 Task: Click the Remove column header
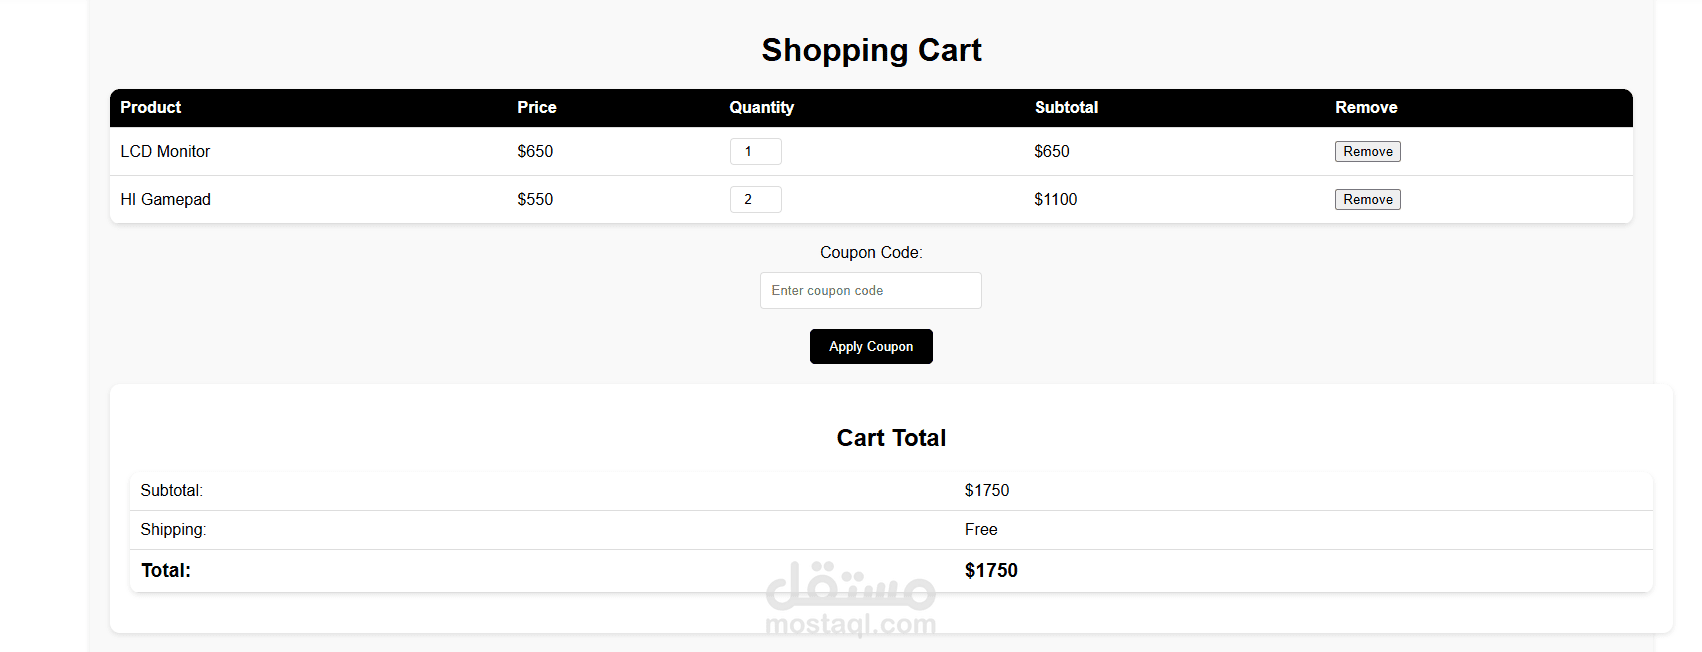point(1366,108)
